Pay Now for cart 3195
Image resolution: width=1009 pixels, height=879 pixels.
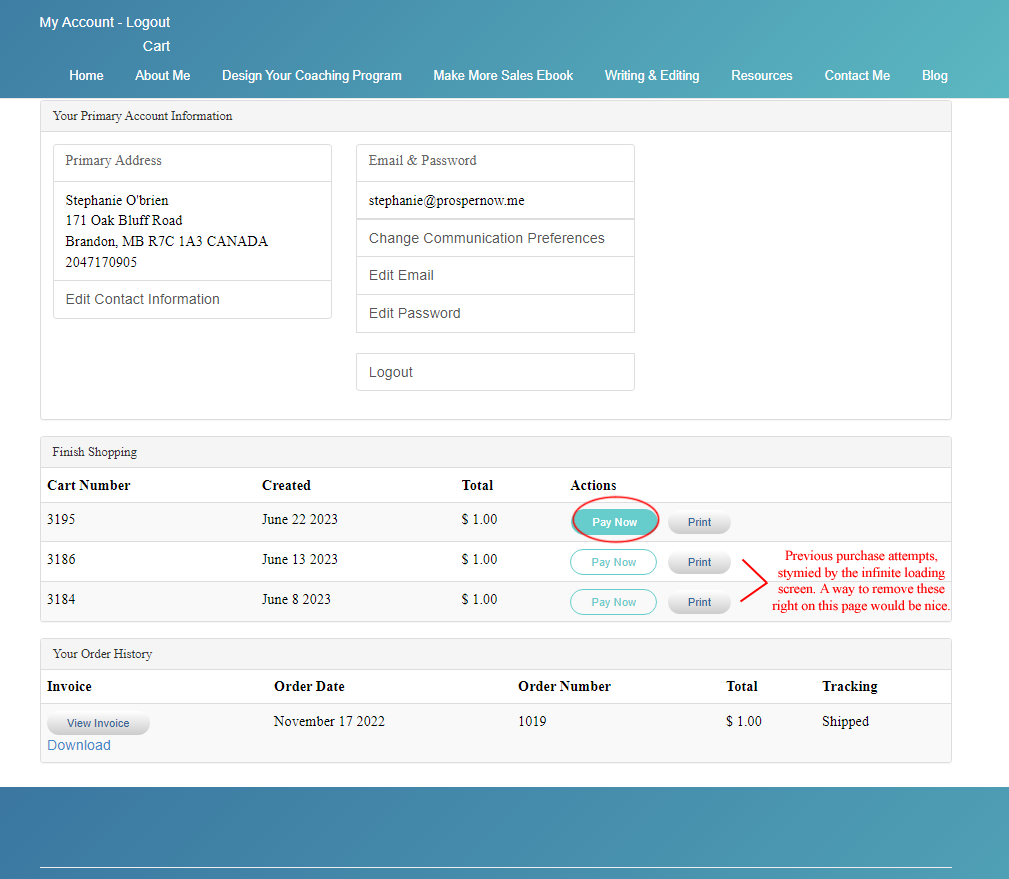615,522
